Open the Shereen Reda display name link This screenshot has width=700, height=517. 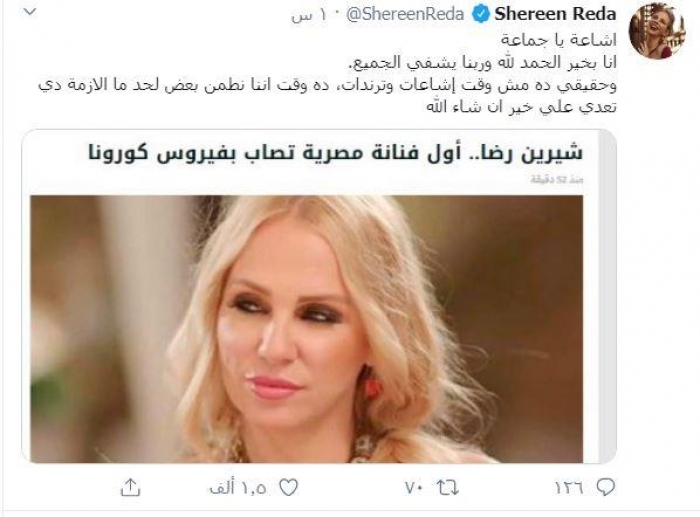tap(555, 15)
